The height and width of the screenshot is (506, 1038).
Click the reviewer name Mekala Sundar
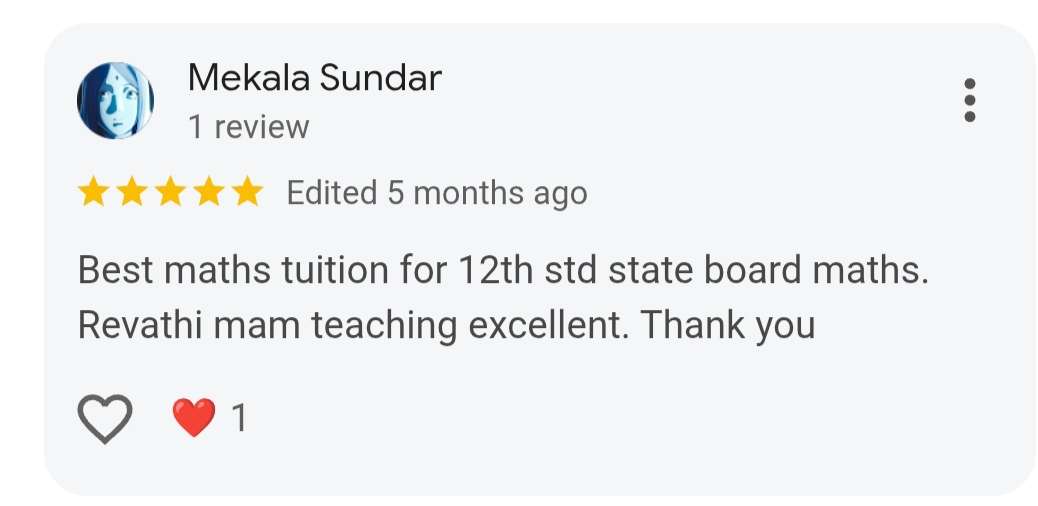(314, 77)
